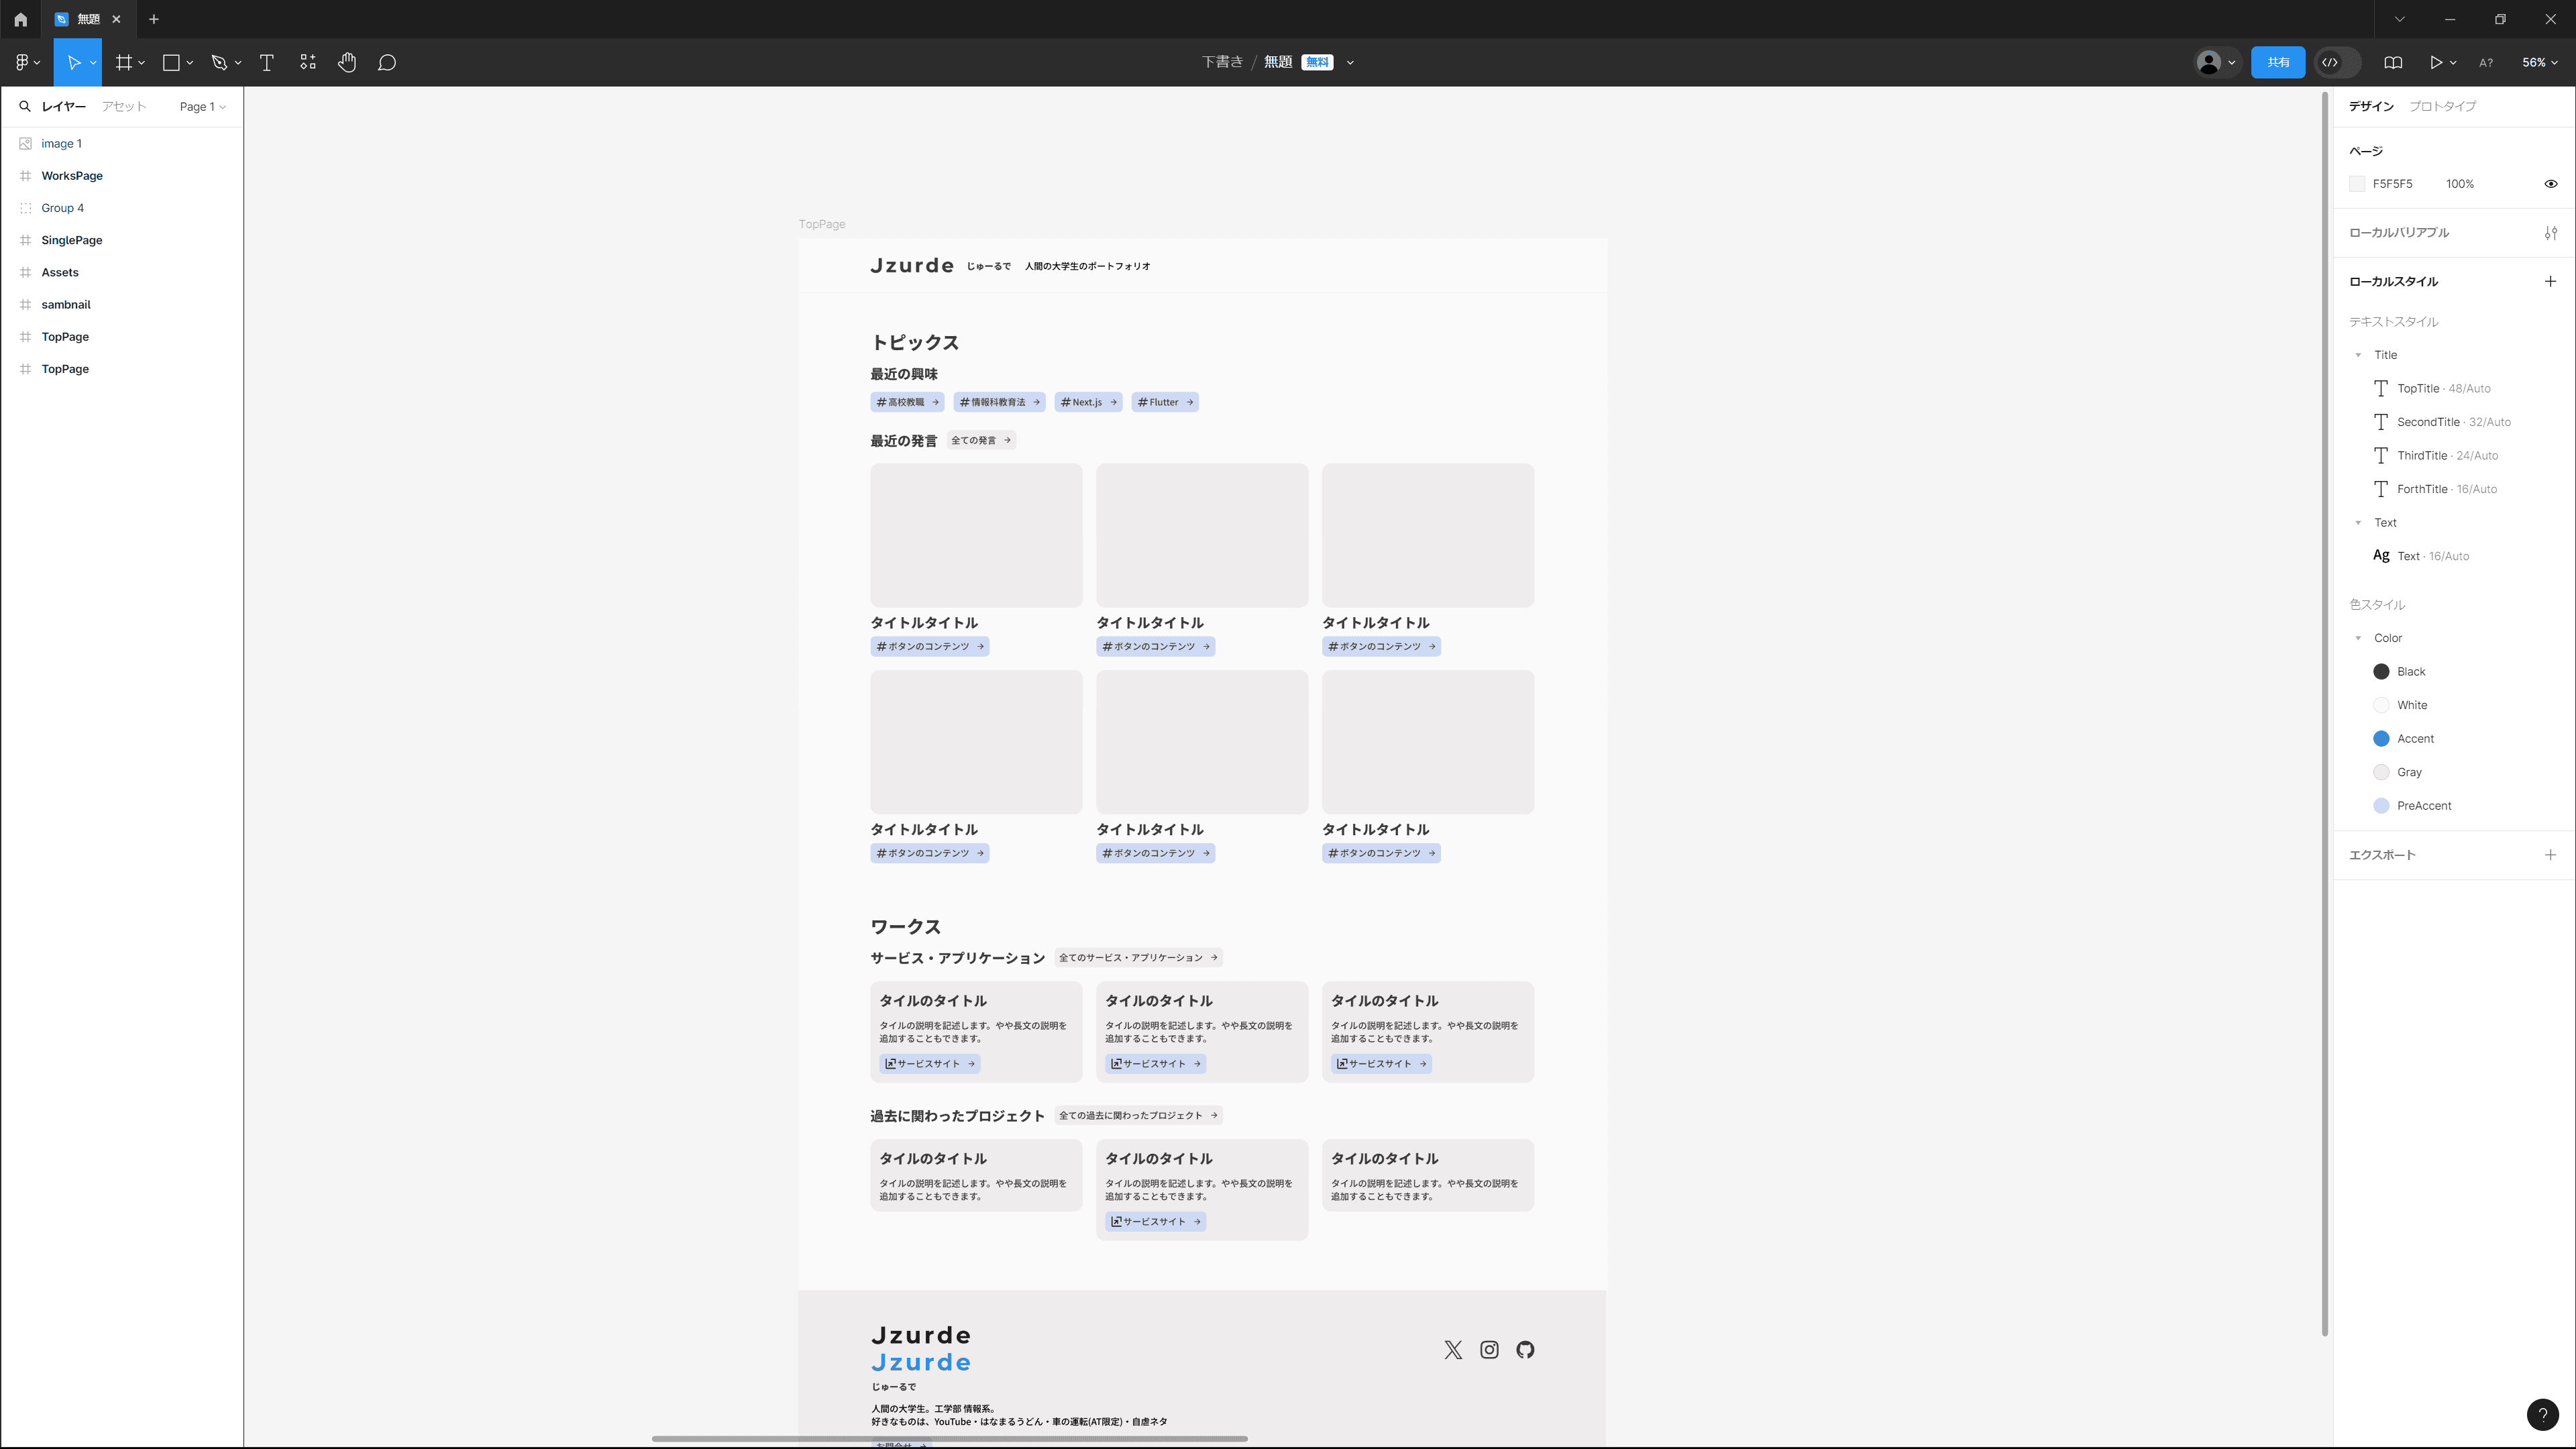Screen dimensions: 2576x1449
Task: Open the Resources components tool
Action: [308, 62]
